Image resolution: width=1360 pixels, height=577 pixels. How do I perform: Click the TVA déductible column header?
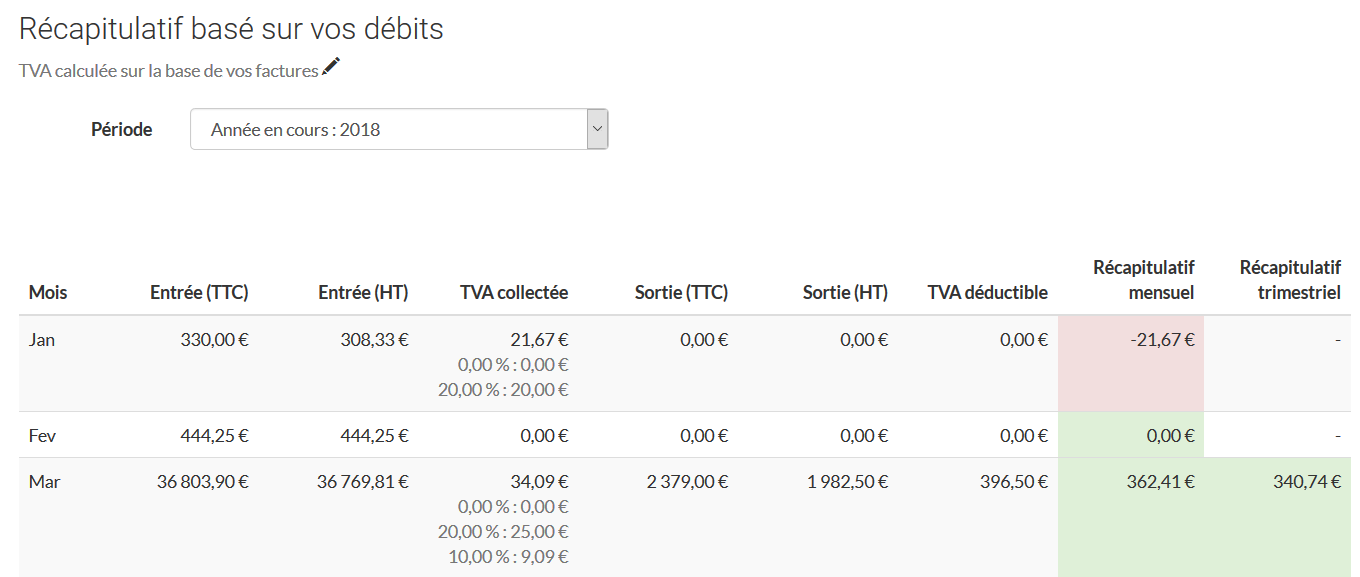(x=987, y=292)
